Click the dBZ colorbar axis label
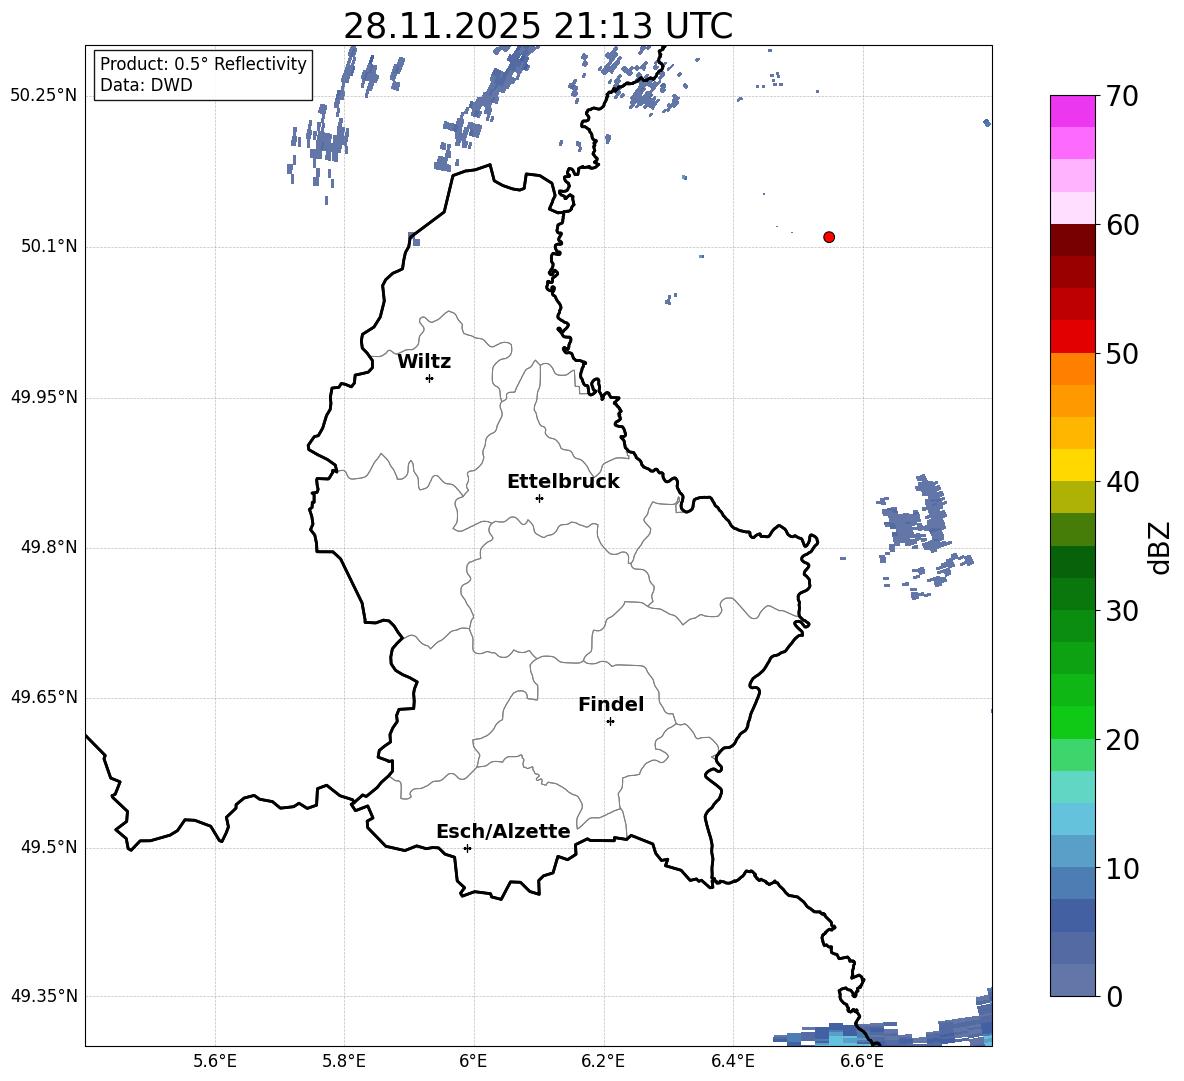This screenshot has height=1081, width=1184. coord(1161,548)
